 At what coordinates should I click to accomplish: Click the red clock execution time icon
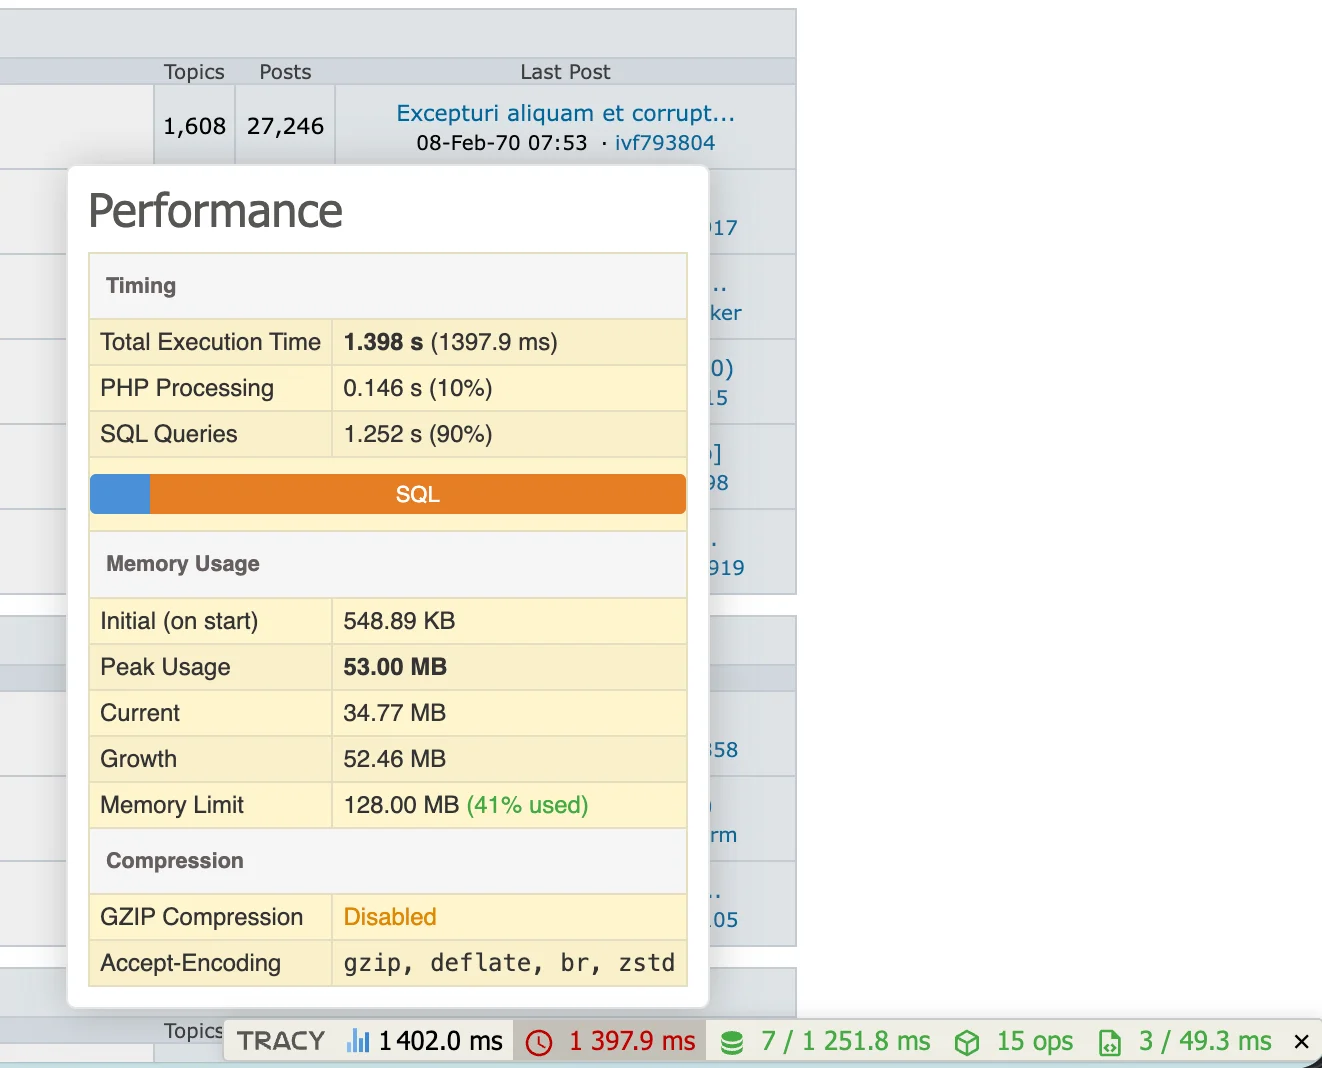pyautogui.click(x=539, y=1042)
